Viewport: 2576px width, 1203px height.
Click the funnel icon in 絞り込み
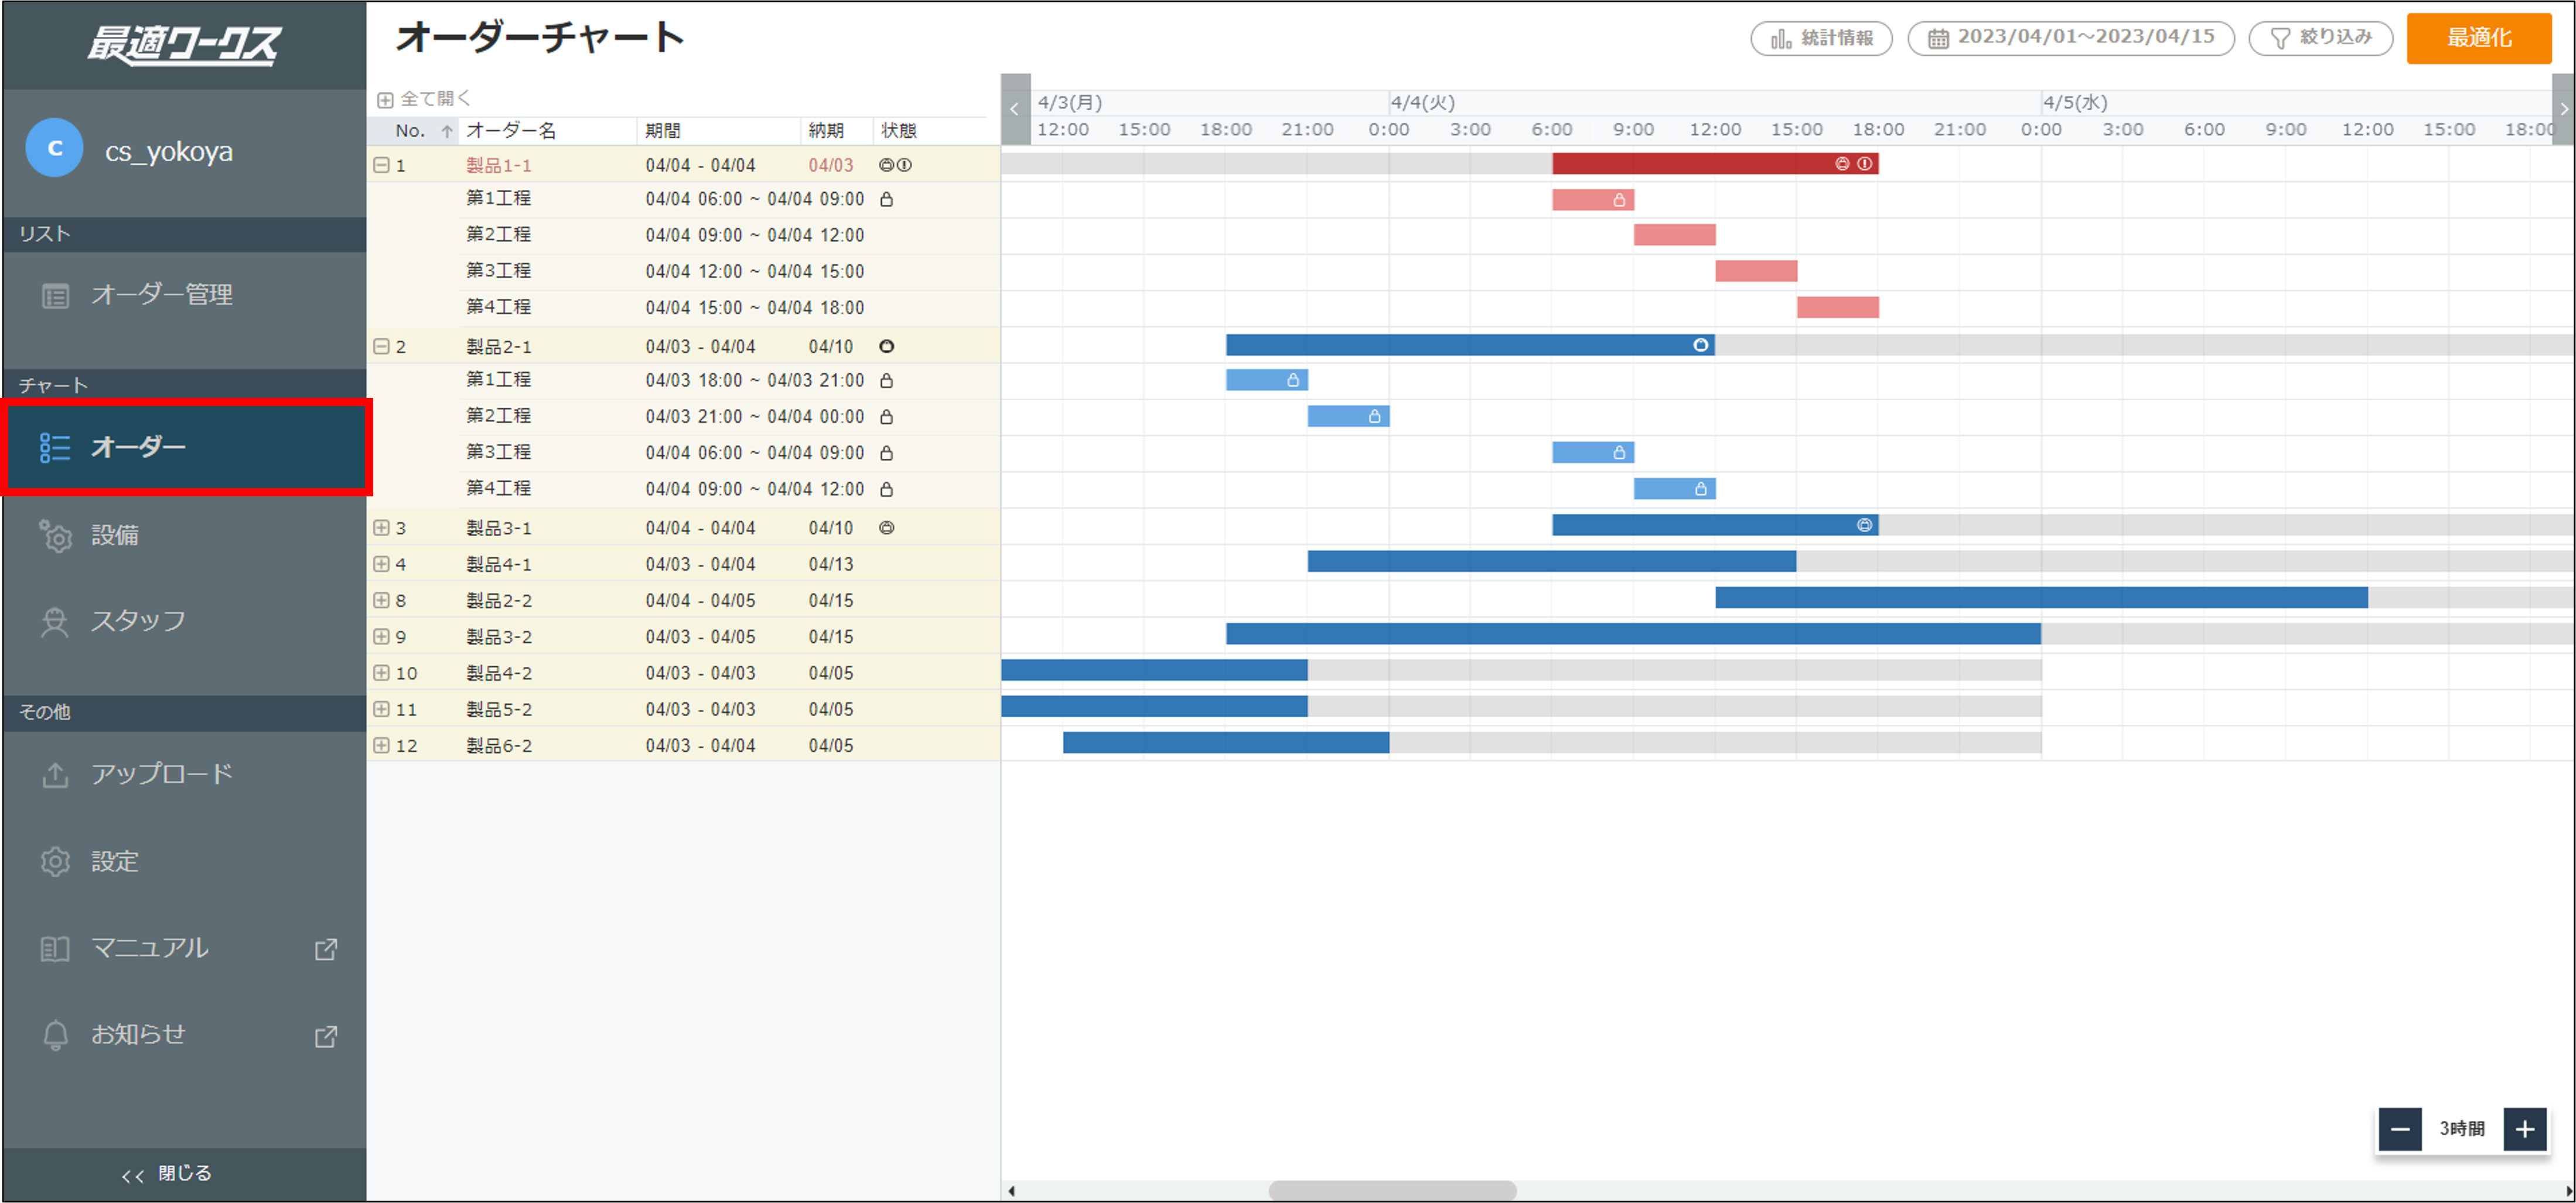[x=2280, y=39]
